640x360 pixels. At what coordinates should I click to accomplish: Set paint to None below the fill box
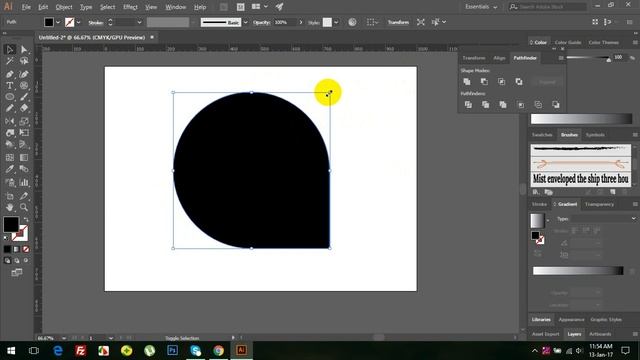coord(26,249)
